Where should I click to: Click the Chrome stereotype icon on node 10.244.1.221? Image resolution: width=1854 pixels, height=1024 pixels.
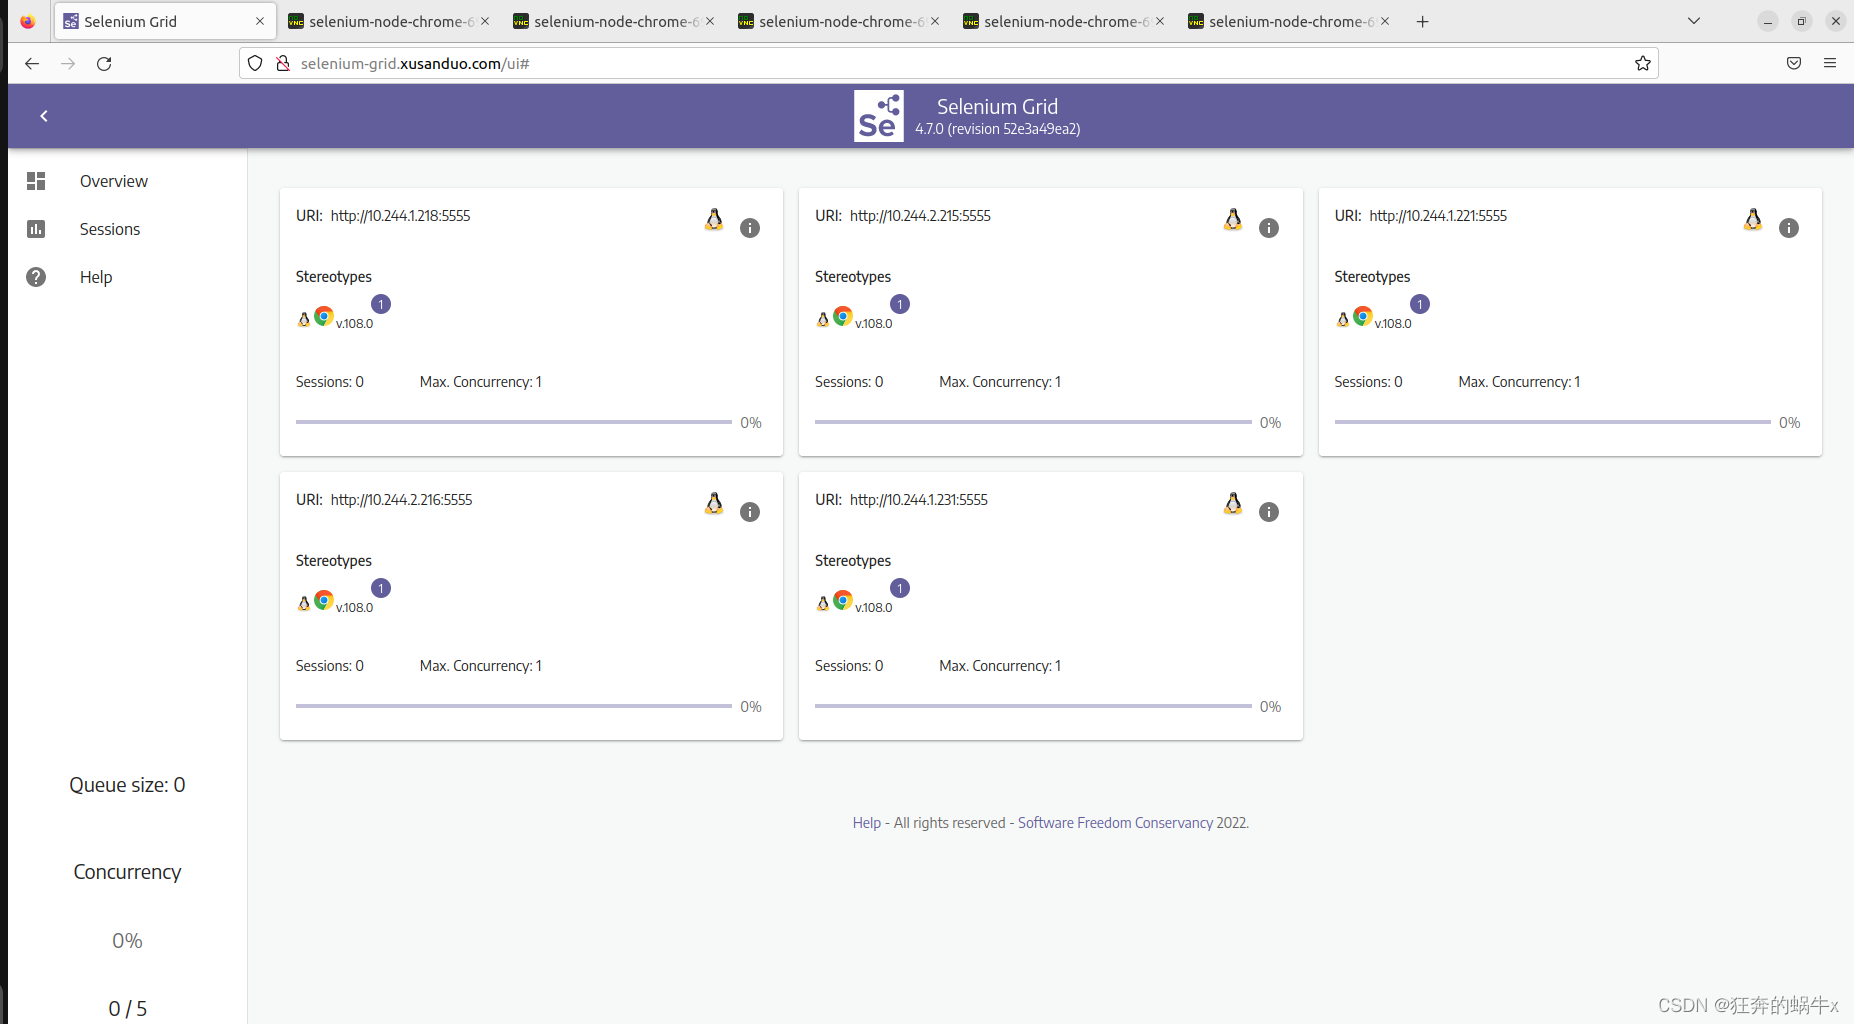(x=1363, y=316)
